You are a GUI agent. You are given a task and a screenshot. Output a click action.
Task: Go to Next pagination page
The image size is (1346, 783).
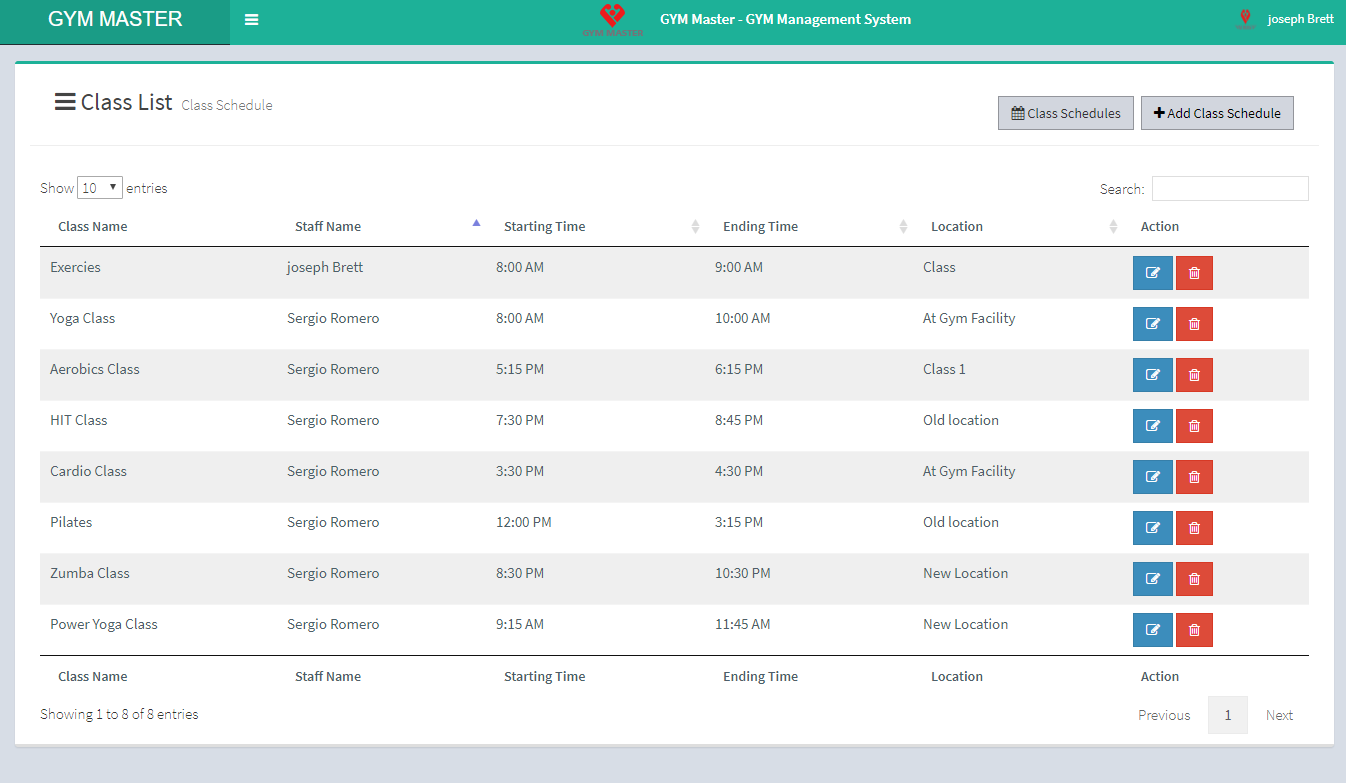[x=1279, y=715]
